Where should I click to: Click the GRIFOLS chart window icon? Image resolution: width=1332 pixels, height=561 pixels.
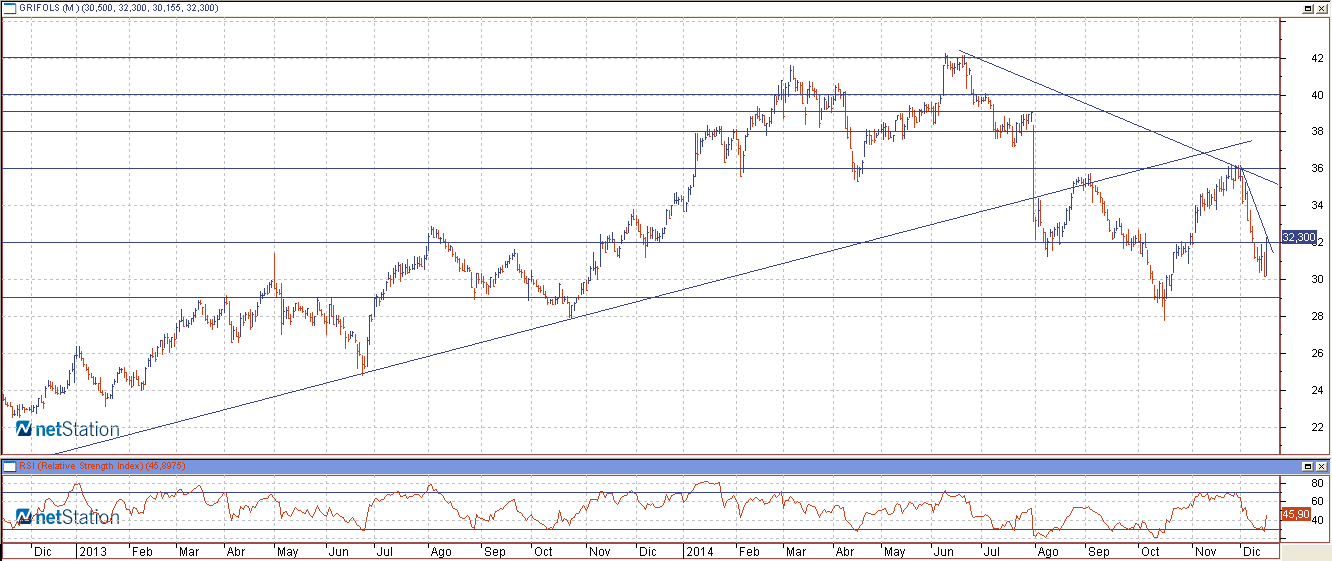coord(9,8)
